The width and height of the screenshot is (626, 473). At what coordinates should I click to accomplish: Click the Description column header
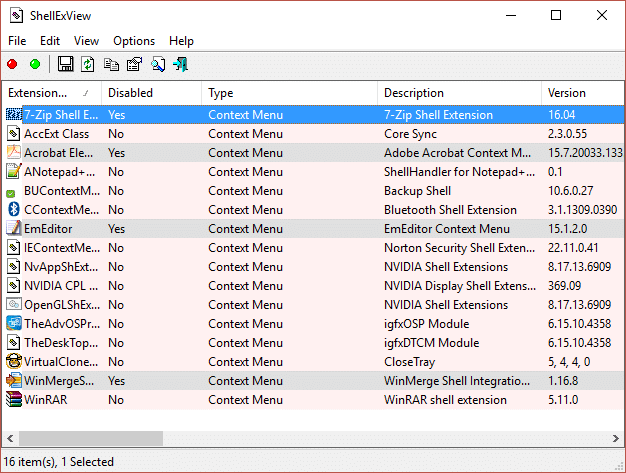coord(458,93)
